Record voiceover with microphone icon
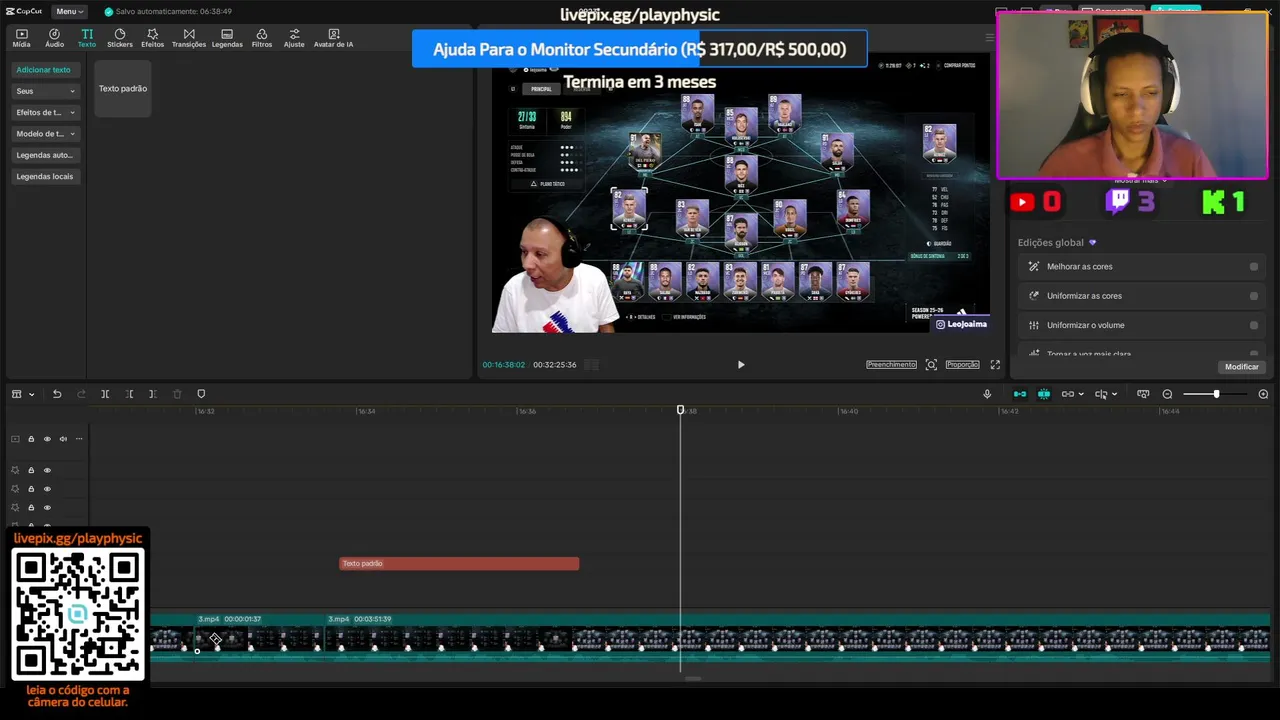 tap(987, 394)
